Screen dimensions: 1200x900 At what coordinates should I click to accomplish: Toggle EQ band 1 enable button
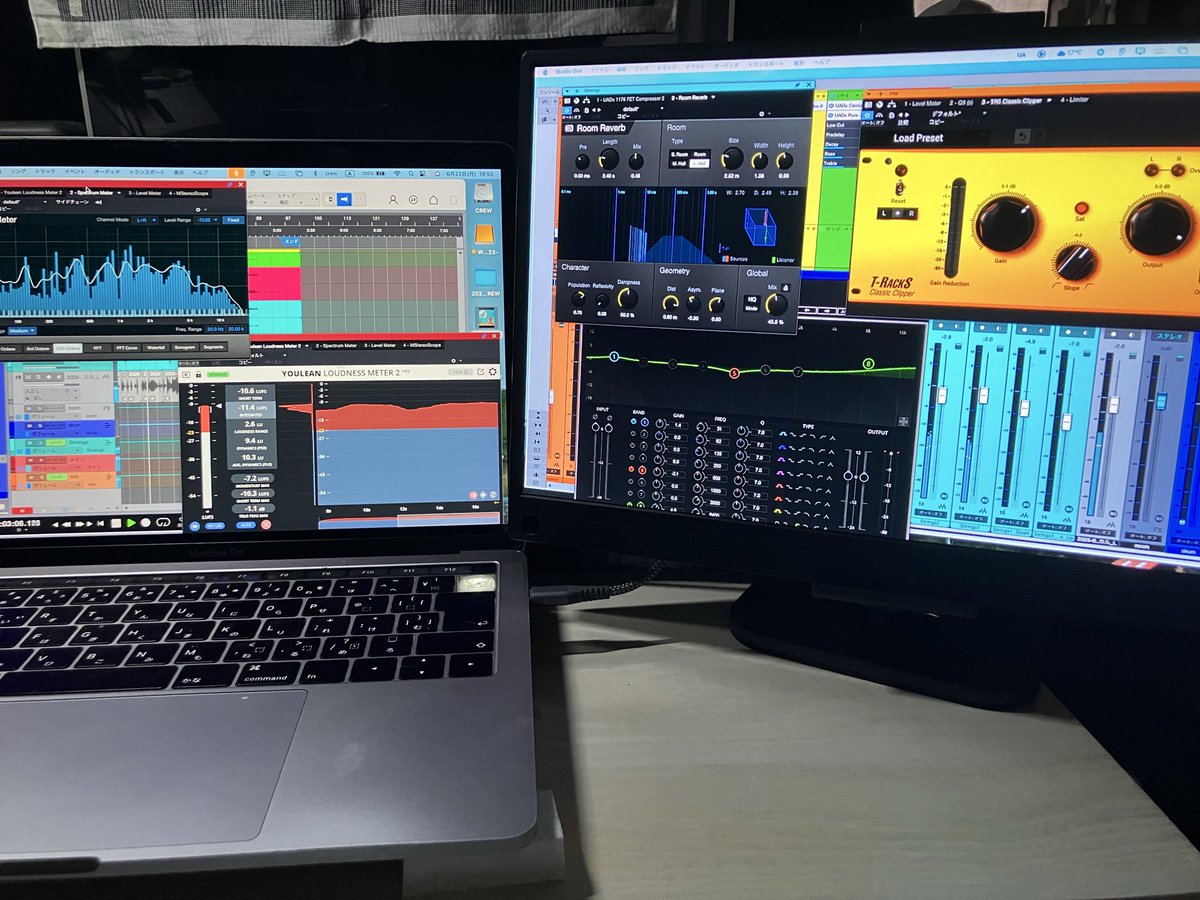[633, 422]
